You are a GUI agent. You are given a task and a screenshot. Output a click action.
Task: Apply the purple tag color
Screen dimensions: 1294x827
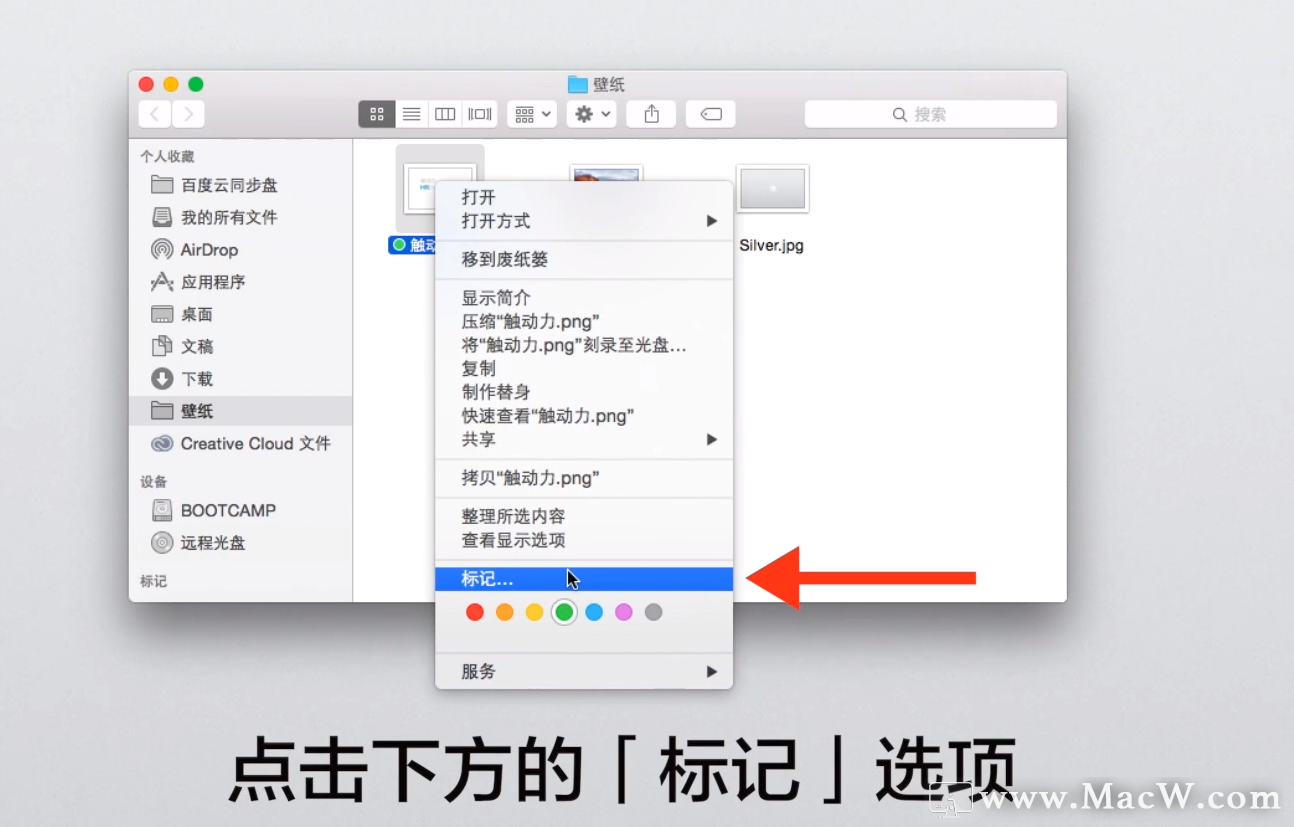(x=624, y=612)
